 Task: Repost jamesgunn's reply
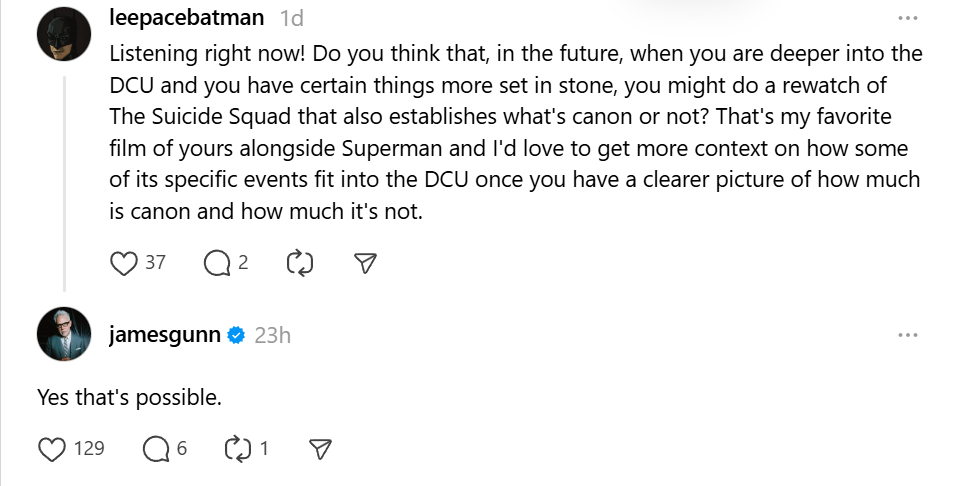pyautogui.click(x=237, y=449)
